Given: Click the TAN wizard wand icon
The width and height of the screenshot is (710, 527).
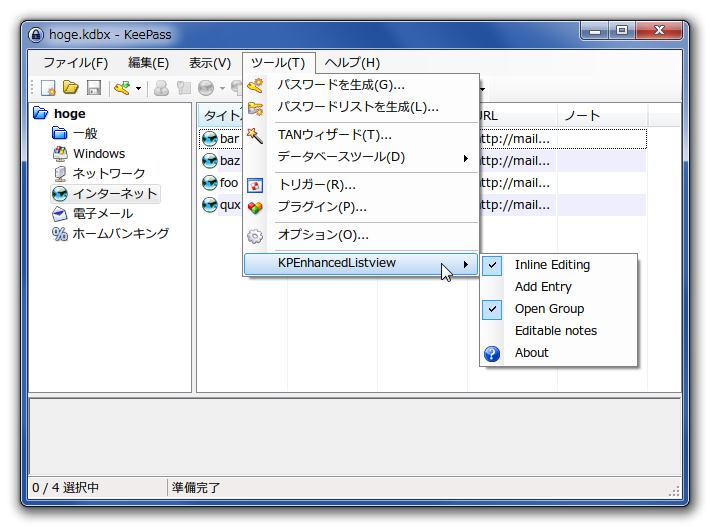Looking at the screenshot, I should point(255,135).
